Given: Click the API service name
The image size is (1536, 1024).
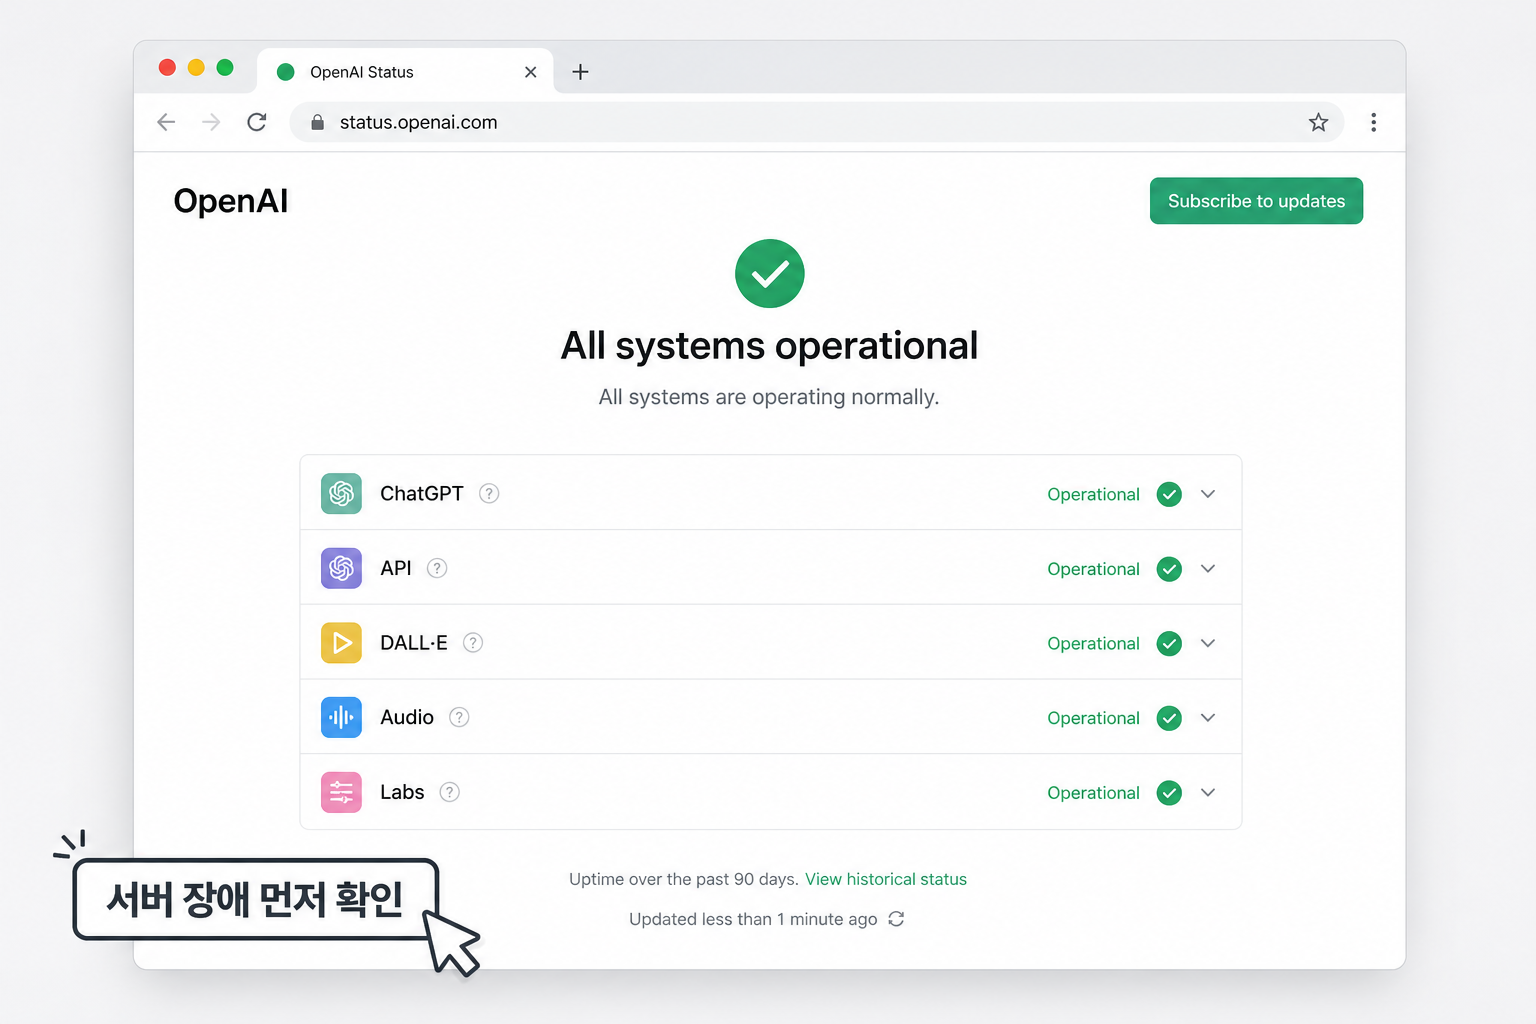Looking at the screenshot, I should pyautogui.click(x=396, y=568).
